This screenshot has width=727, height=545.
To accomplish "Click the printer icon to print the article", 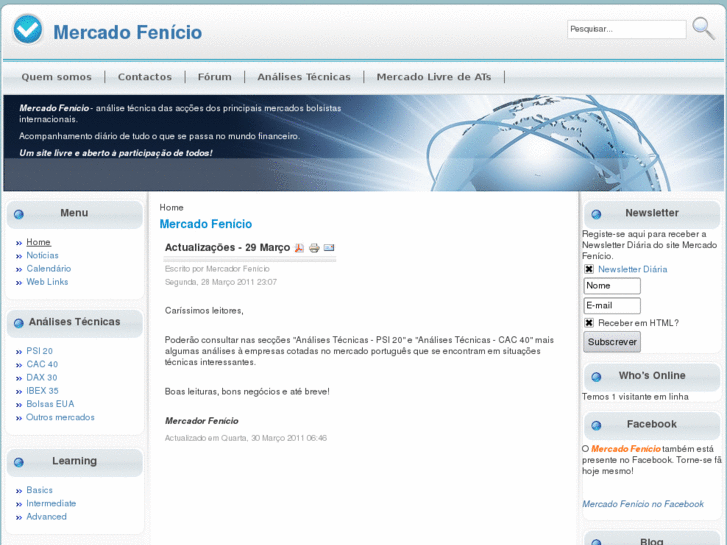I will point(314,248).
